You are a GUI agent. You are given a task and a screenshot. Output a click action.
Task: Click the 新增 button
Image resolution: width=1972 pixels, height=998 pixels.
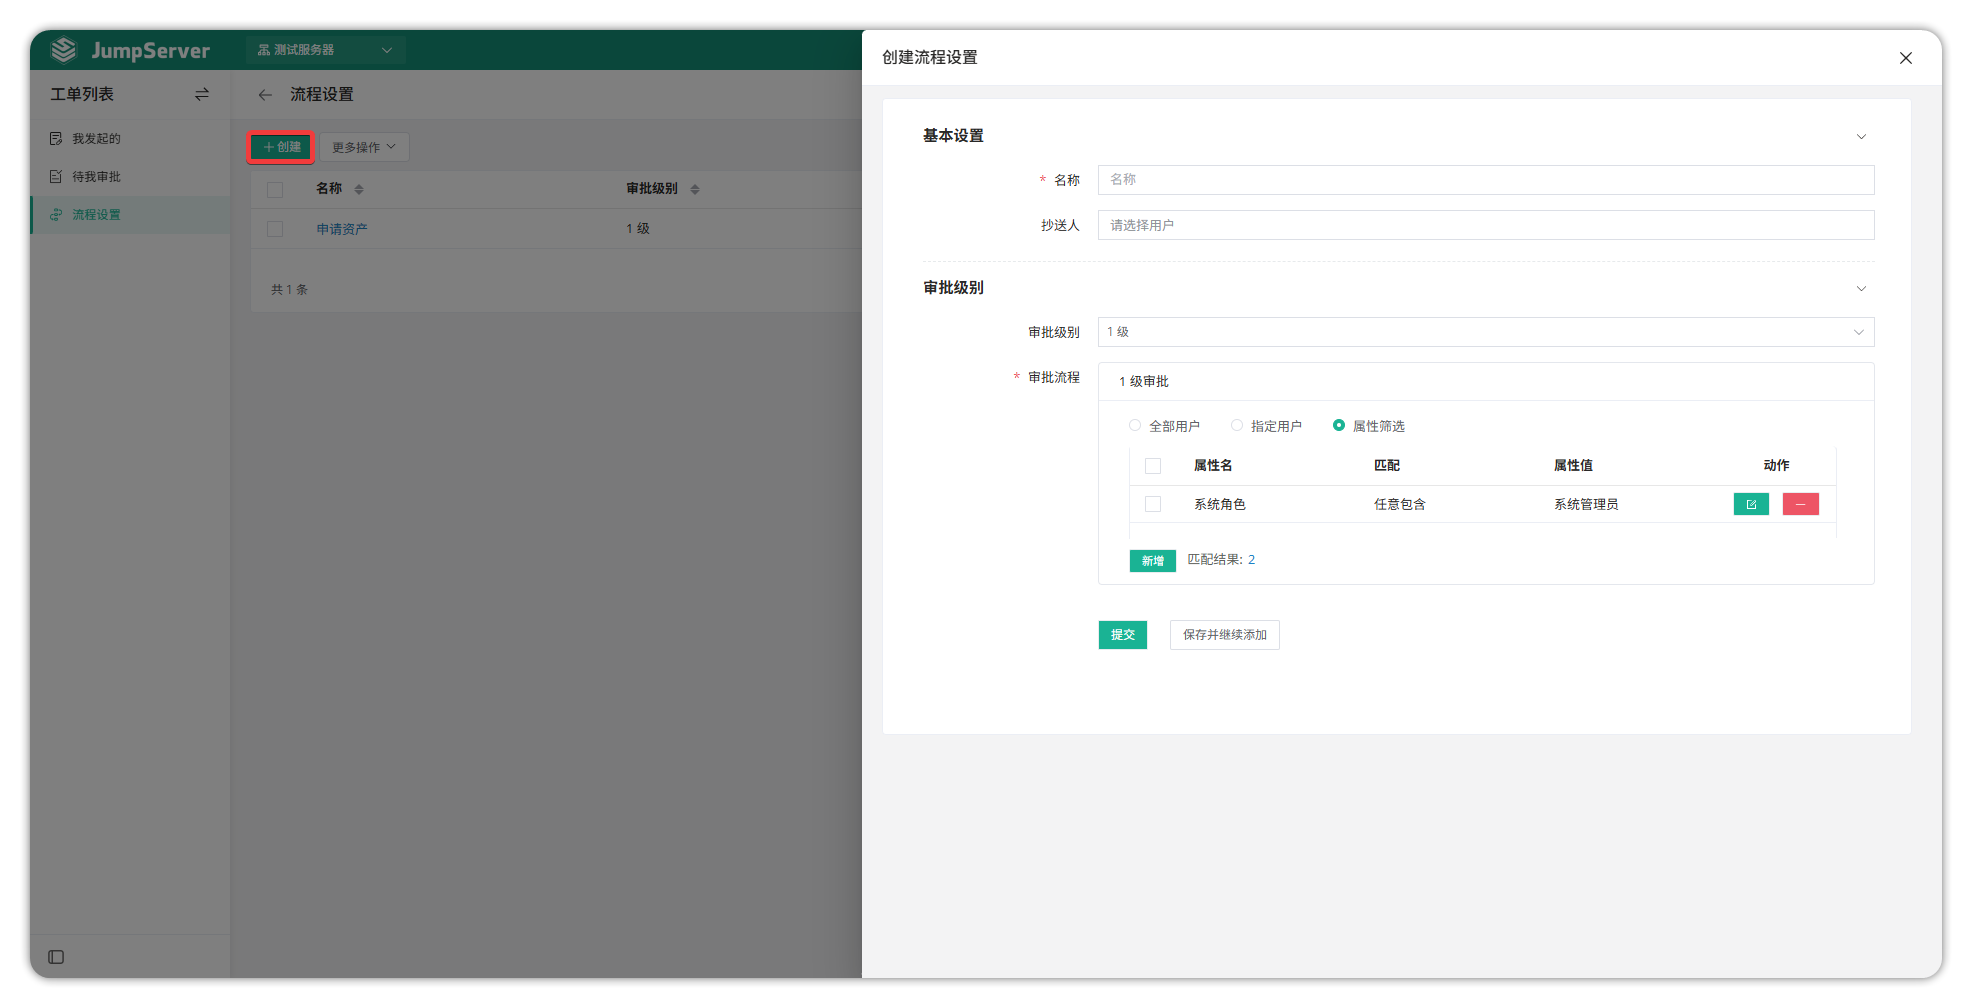click(1153, 561)
